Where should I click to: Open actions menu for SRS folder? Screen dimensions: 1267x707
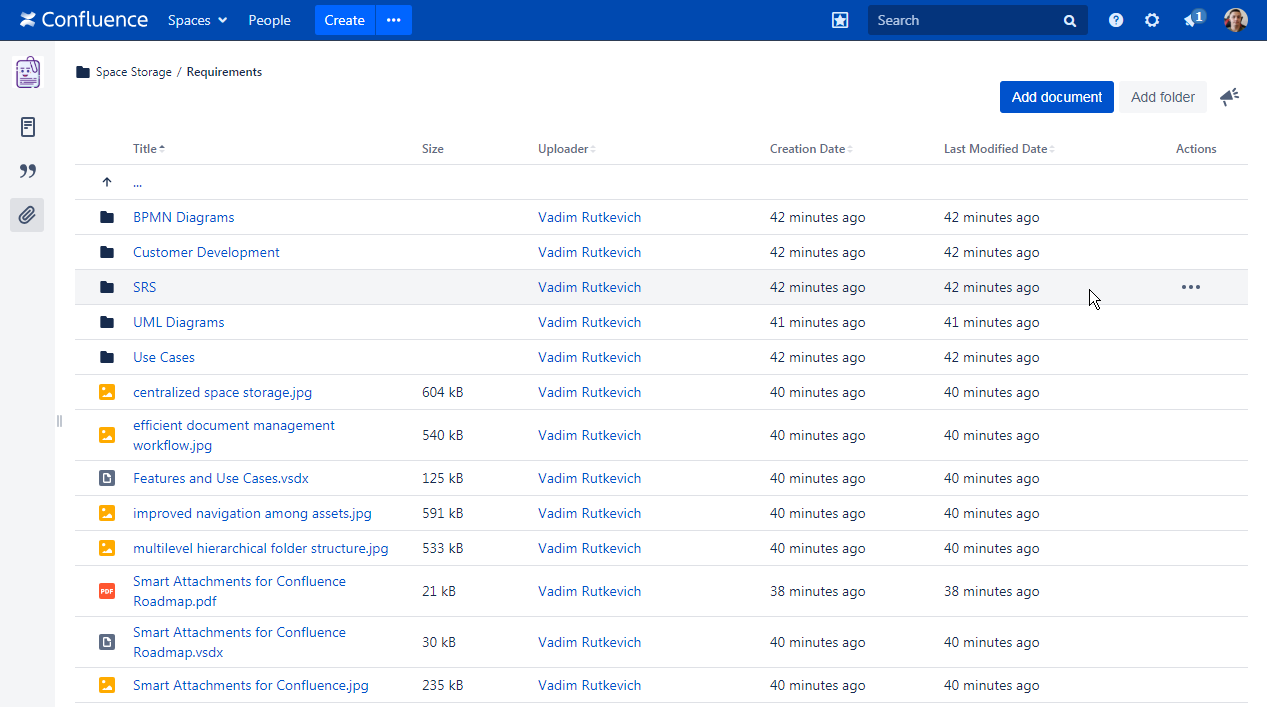(1190, 287)
